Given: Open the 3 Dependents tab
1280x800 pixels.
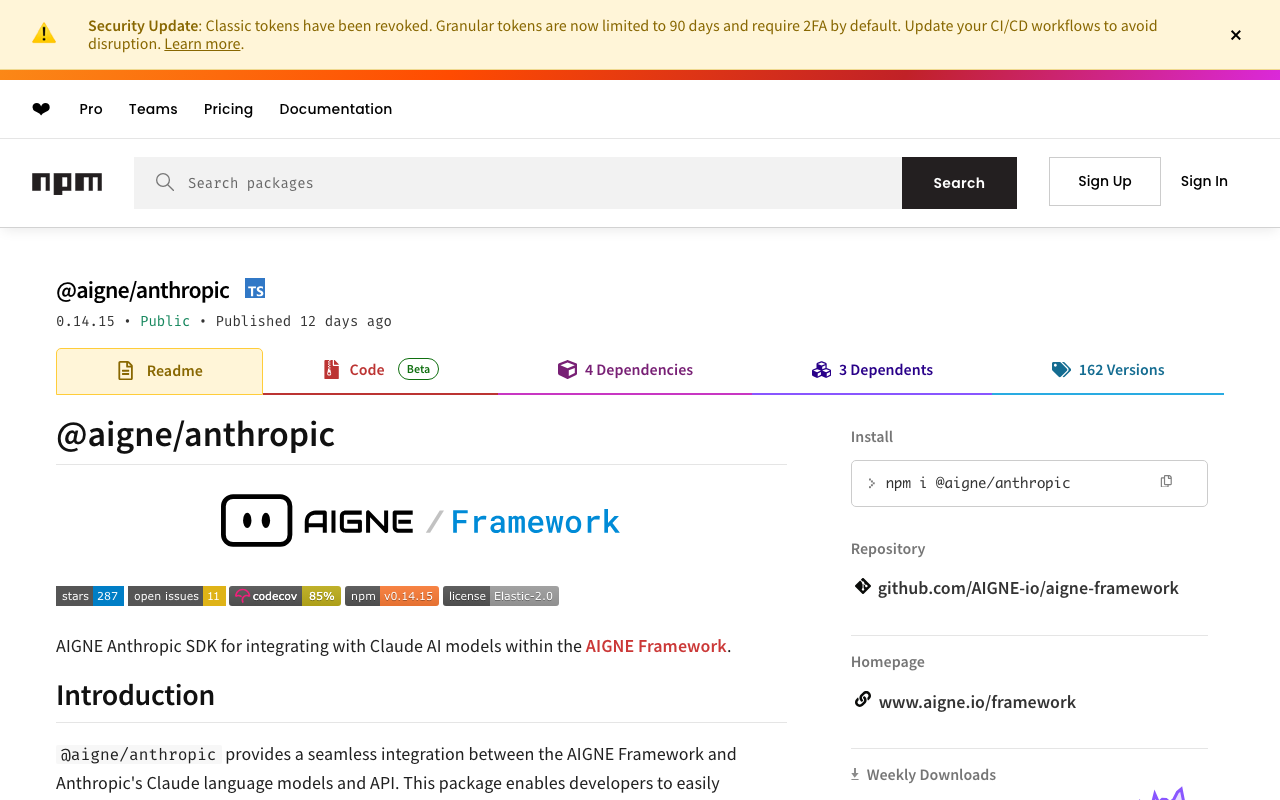Looking at the screenshot, I should click(x=872, y=370).
